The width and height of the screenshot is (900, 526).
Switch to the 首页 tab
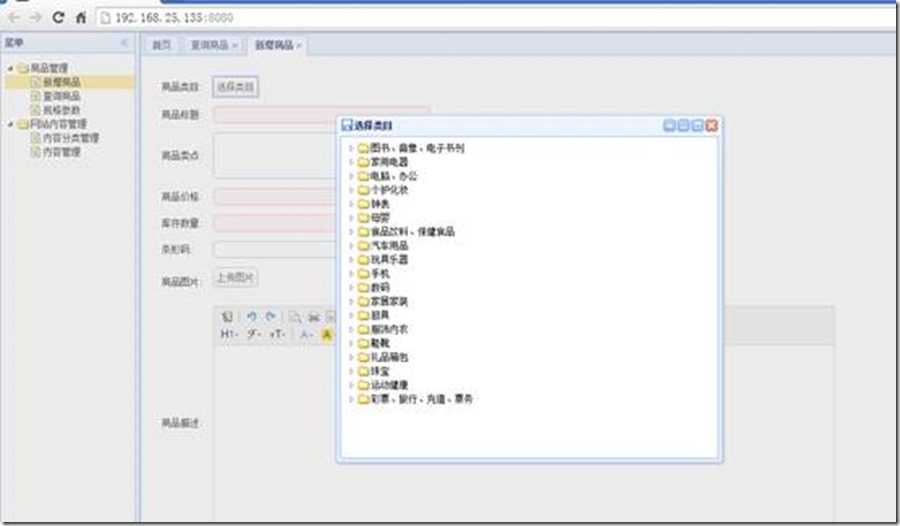(161, 45)
